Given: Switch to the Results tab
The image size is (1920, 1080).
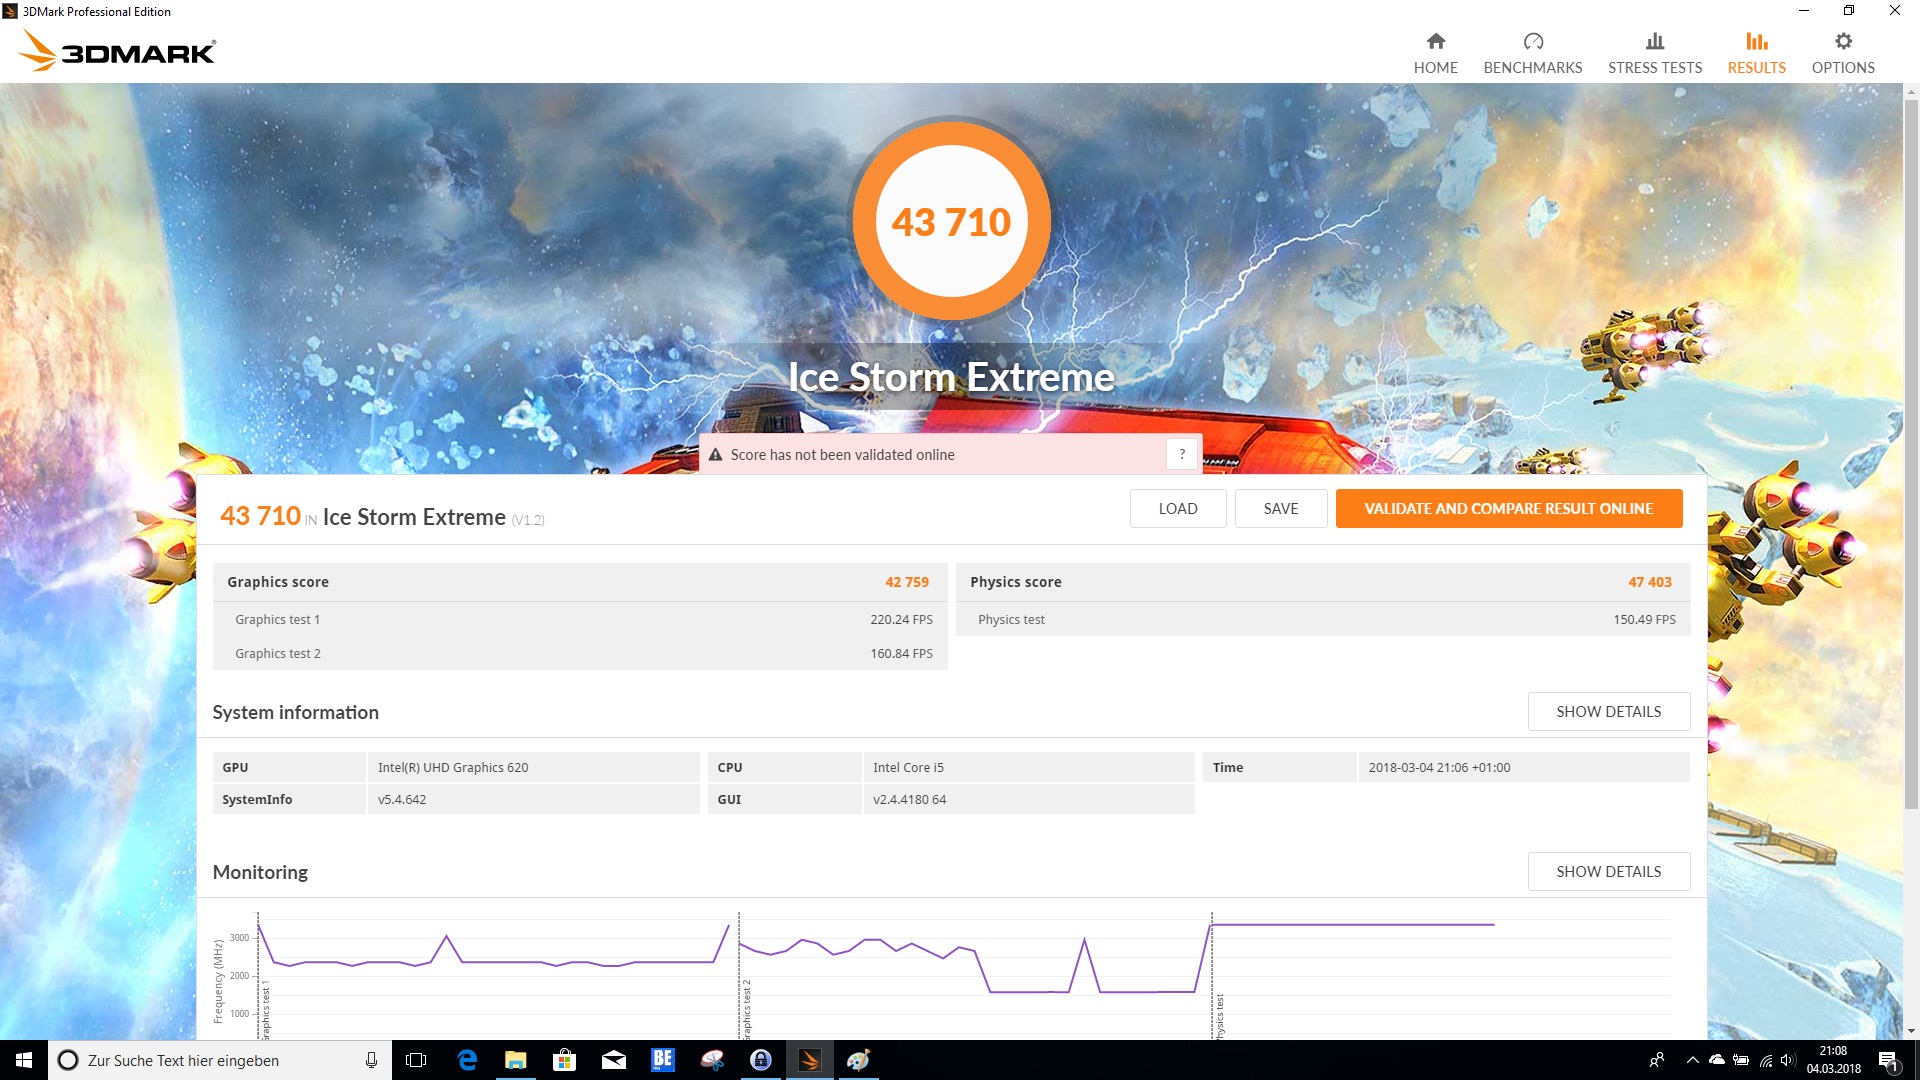Looking at the screenshot, I should coord(1756,52).
